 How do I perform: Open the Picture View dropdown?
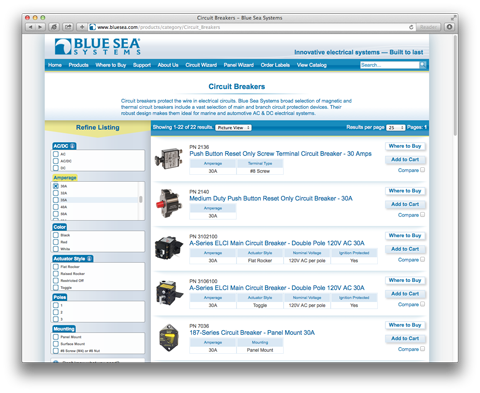[x=234, y=128]
